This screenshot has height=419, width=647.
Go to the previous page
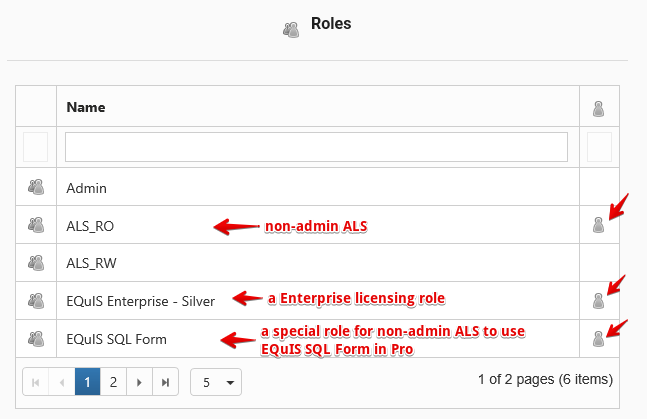pos(62,382)
